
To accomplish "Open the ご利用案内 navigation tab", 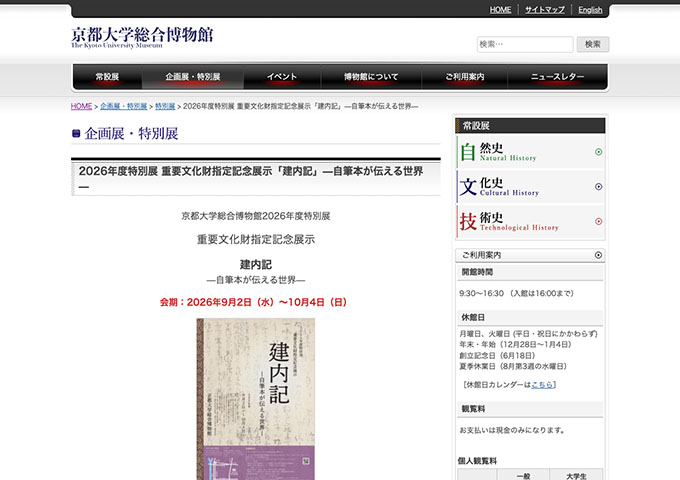I will point(464,77).
